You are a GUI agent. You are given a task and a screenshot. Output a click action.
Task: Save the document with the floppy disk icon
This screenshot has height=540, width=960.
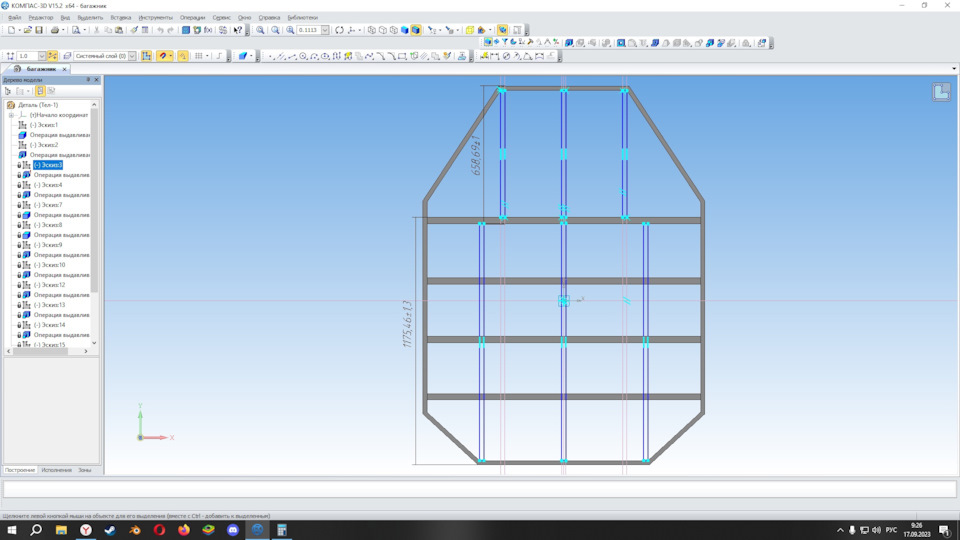click(39, 30)
